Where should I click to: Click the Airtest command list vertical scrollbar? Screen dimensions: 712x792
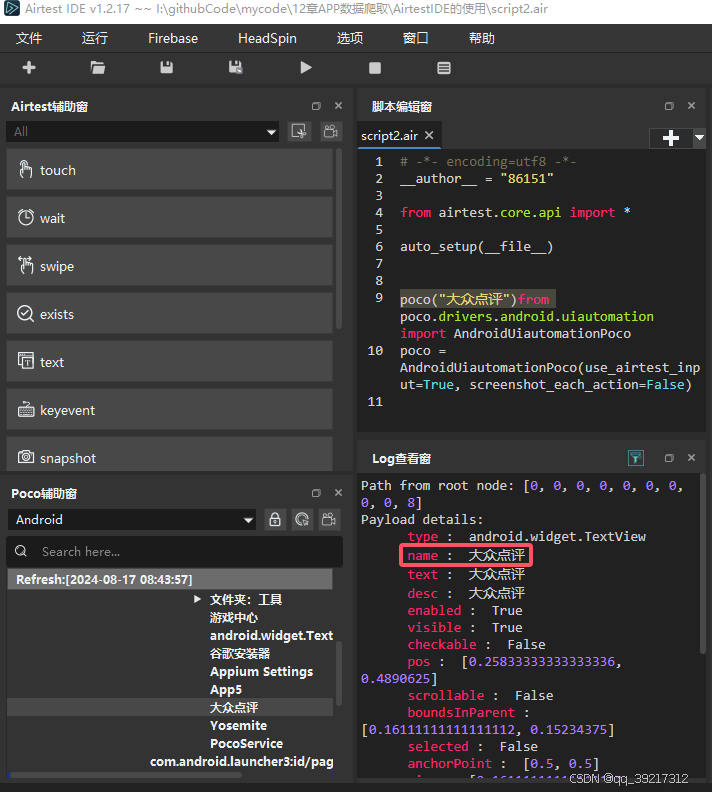tap(338, 238)
